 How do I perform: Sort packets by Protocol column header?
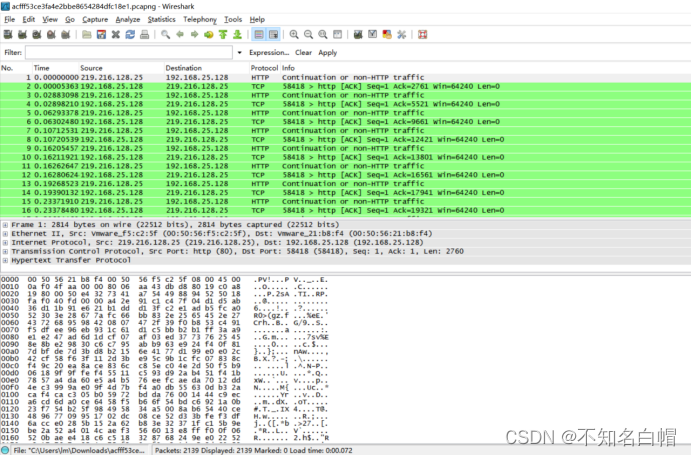click(264, 68)
